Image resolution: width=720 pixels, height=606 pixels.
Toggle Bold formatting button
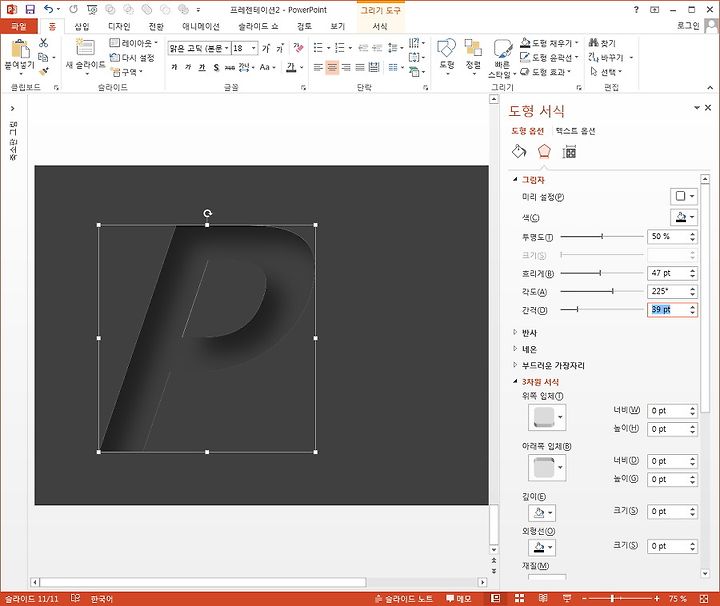pos(174,68)
